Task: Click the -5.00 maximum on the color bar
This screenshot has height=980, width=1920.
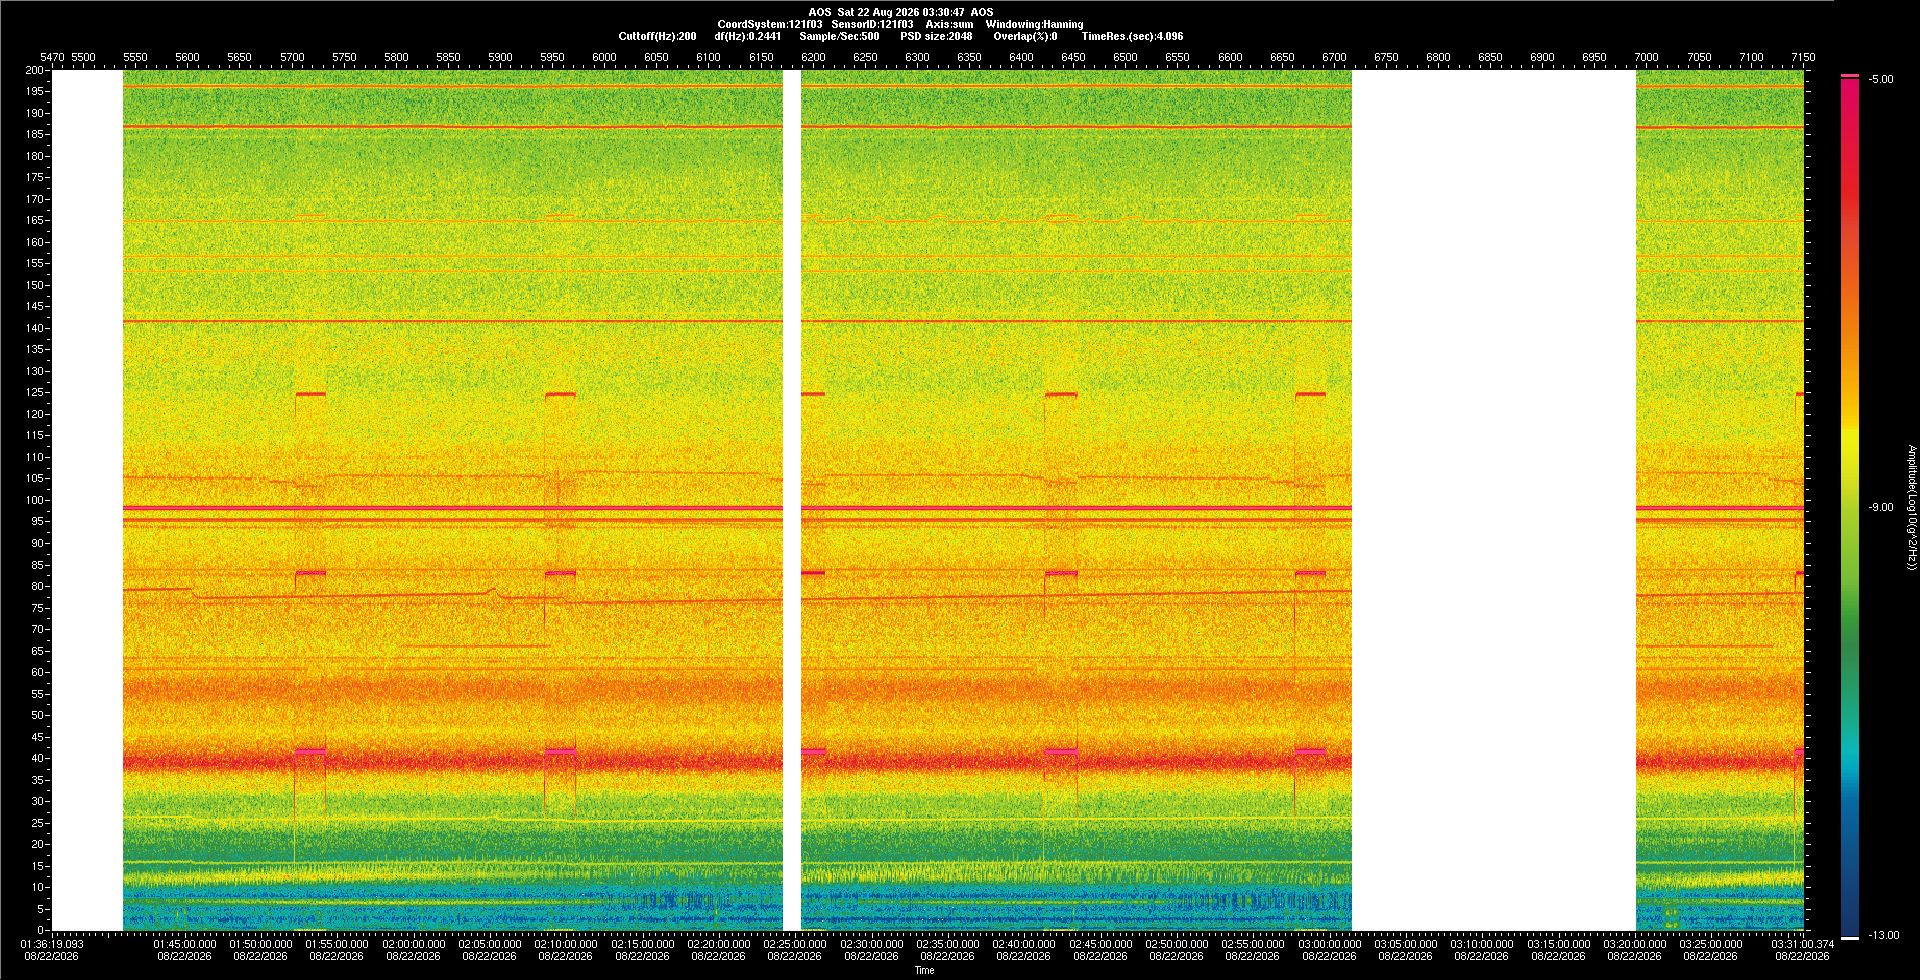Action: [x=1881, y=79]
